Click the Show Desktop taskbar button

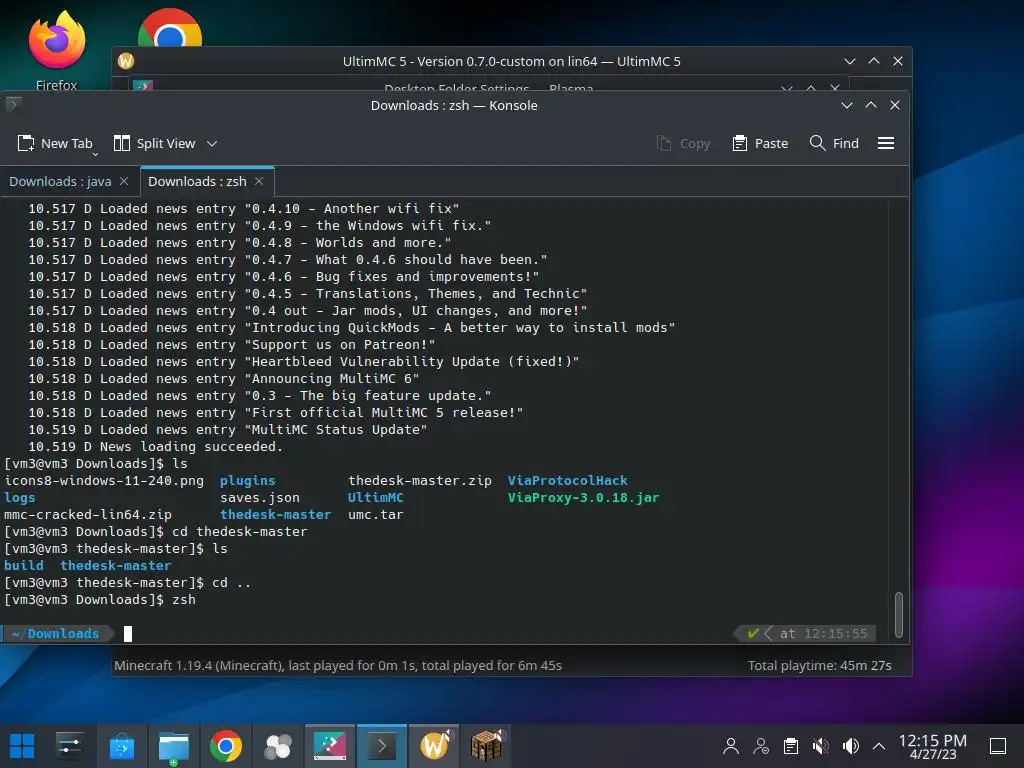coord(998,746)
